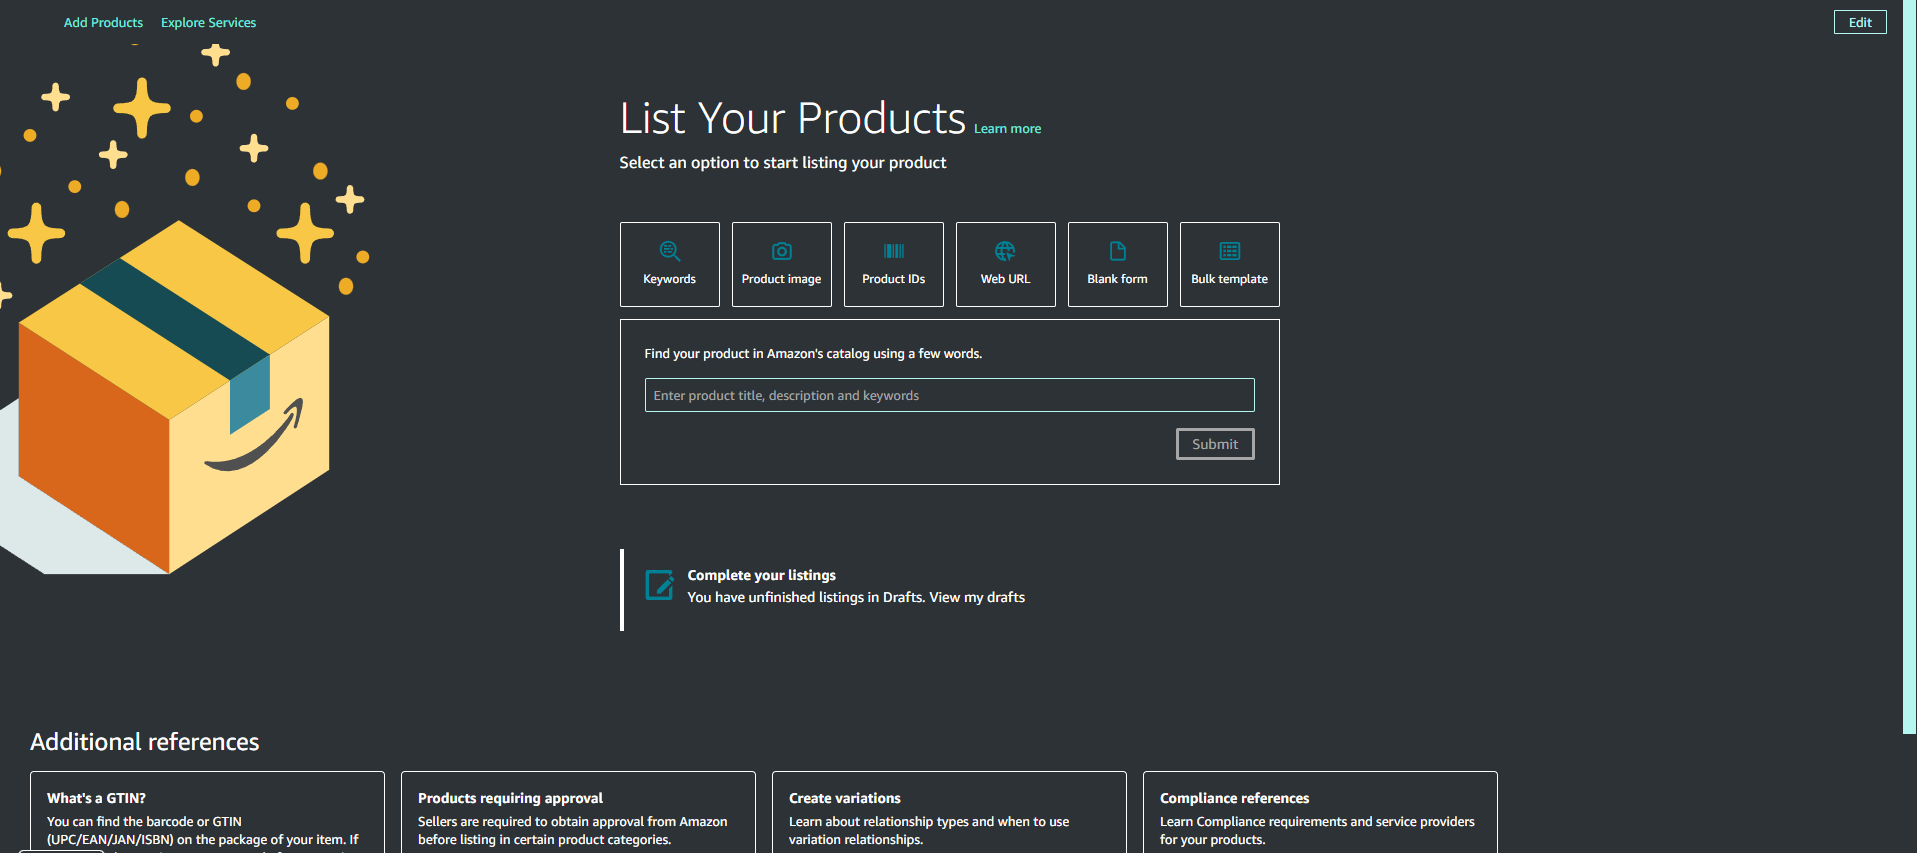Open View my drafts link
This screenshot has width=1917, height=853.
[x=977, y=597]
